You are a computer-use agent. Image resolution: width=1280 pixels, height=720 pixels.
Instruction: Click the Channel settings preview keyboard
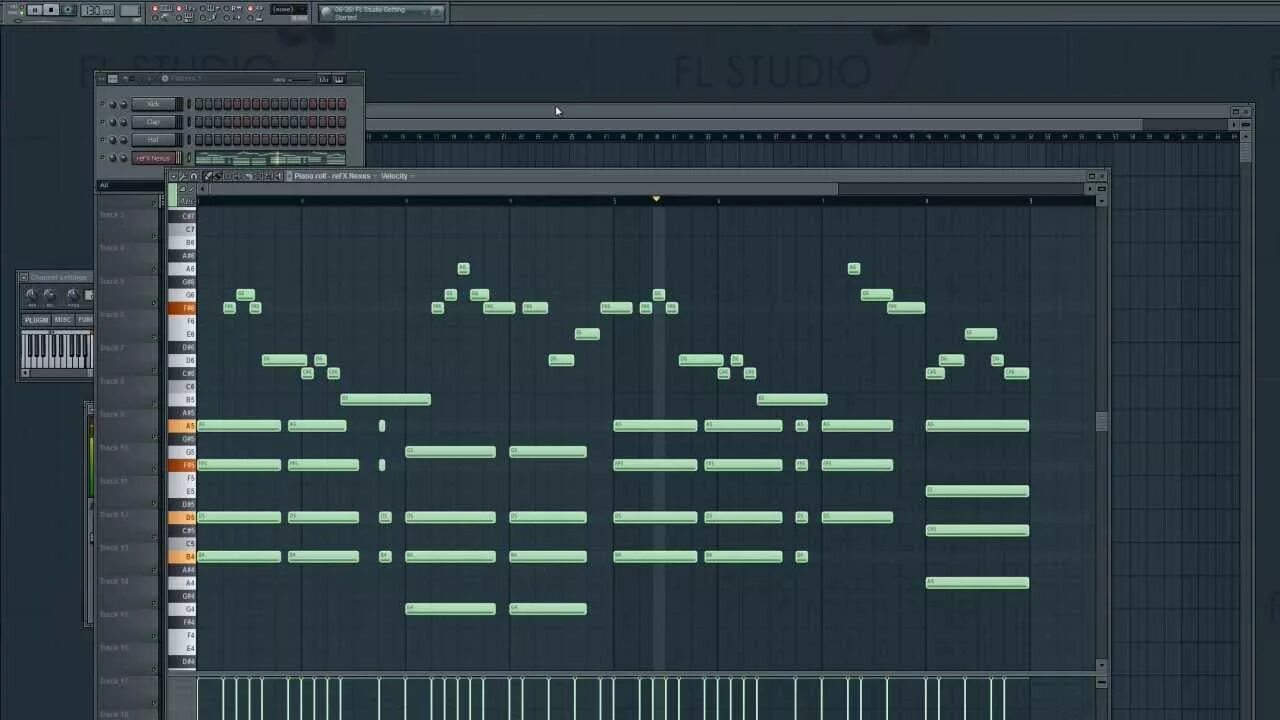[57, 350]
